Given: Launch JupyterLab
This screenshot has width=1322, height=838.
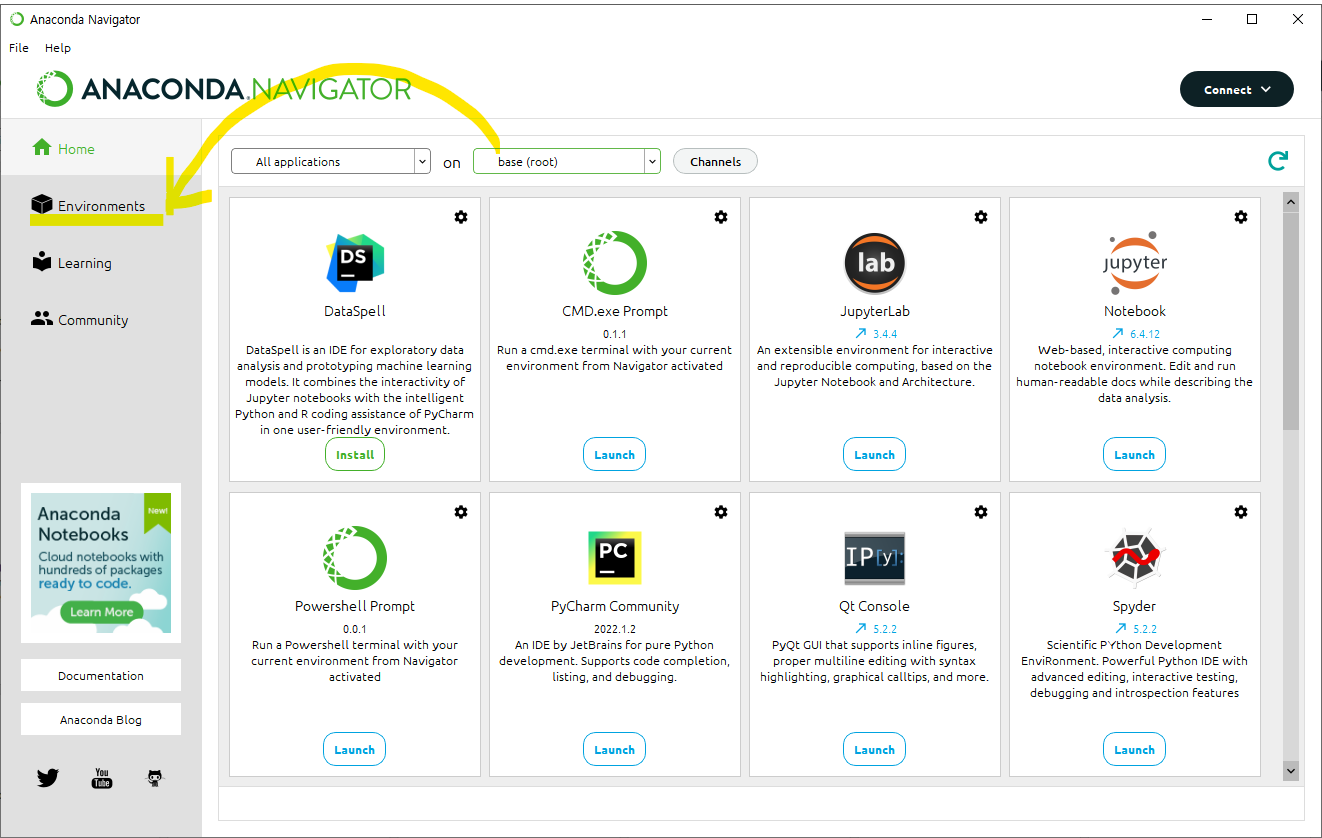Looking at the screenshot, I should pos(875,454).
